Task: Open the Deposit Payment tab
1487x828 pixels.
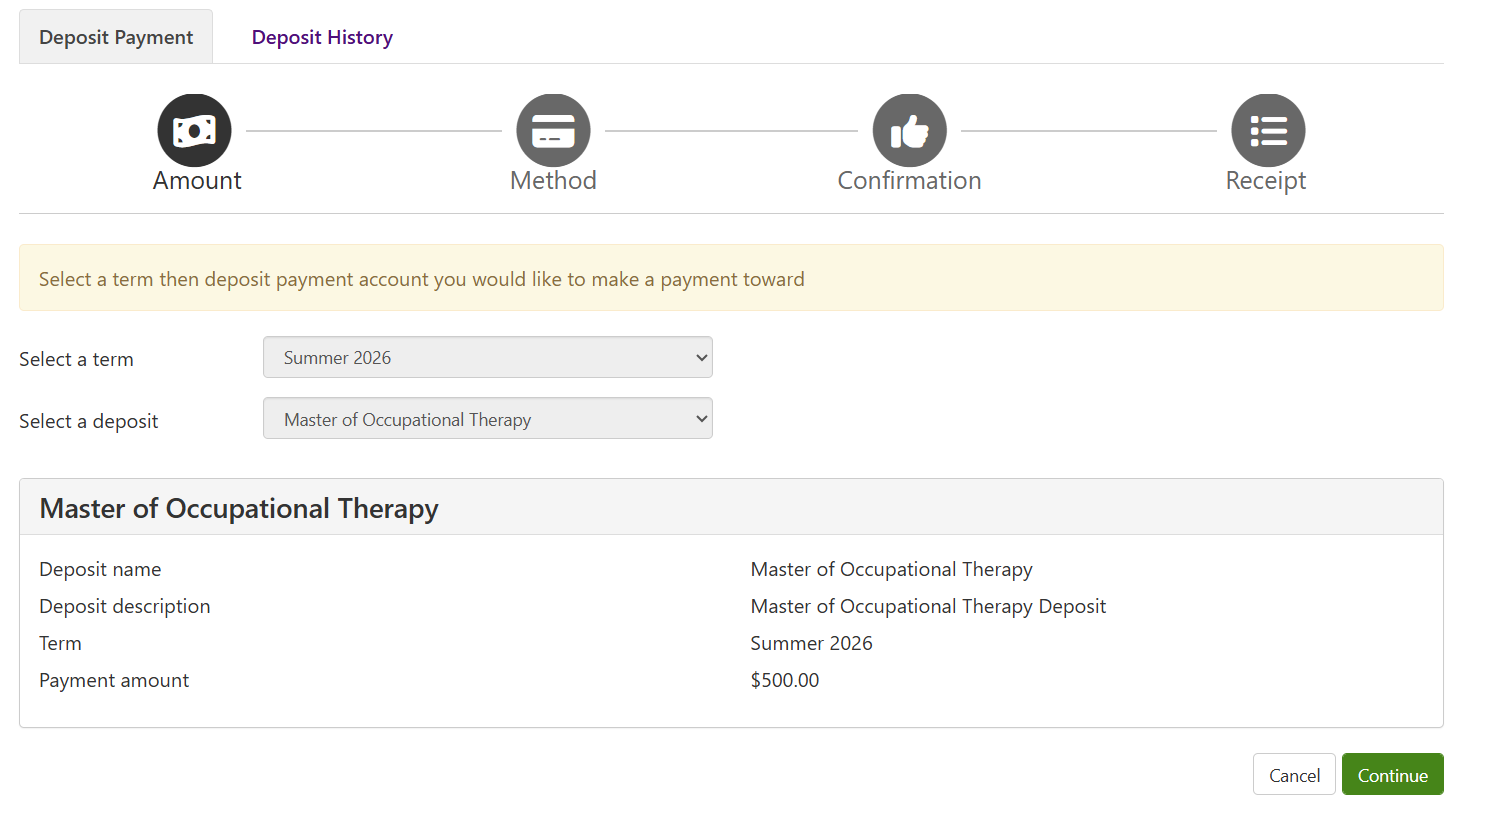Action: point(116,37)
